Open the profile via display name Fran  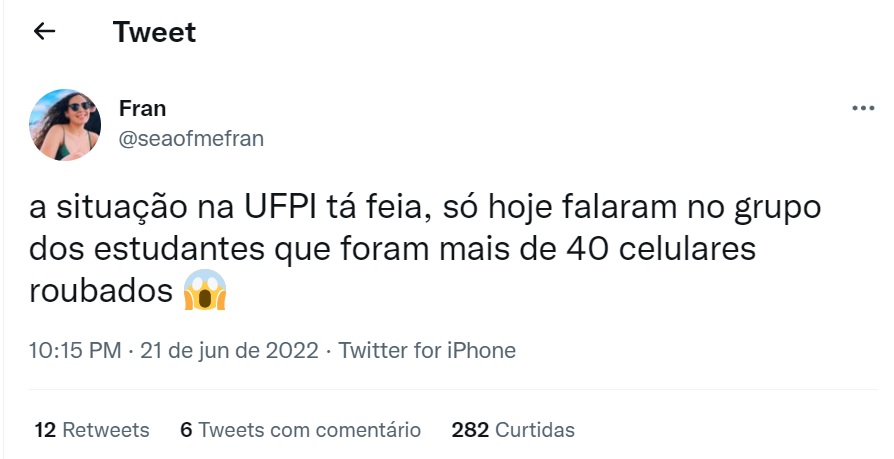pyautogui.click(x=142, y=108)
